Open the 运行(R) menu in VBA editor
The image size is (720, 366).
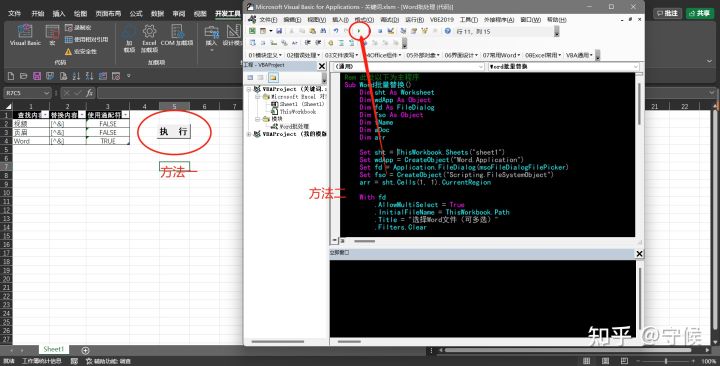414,20
